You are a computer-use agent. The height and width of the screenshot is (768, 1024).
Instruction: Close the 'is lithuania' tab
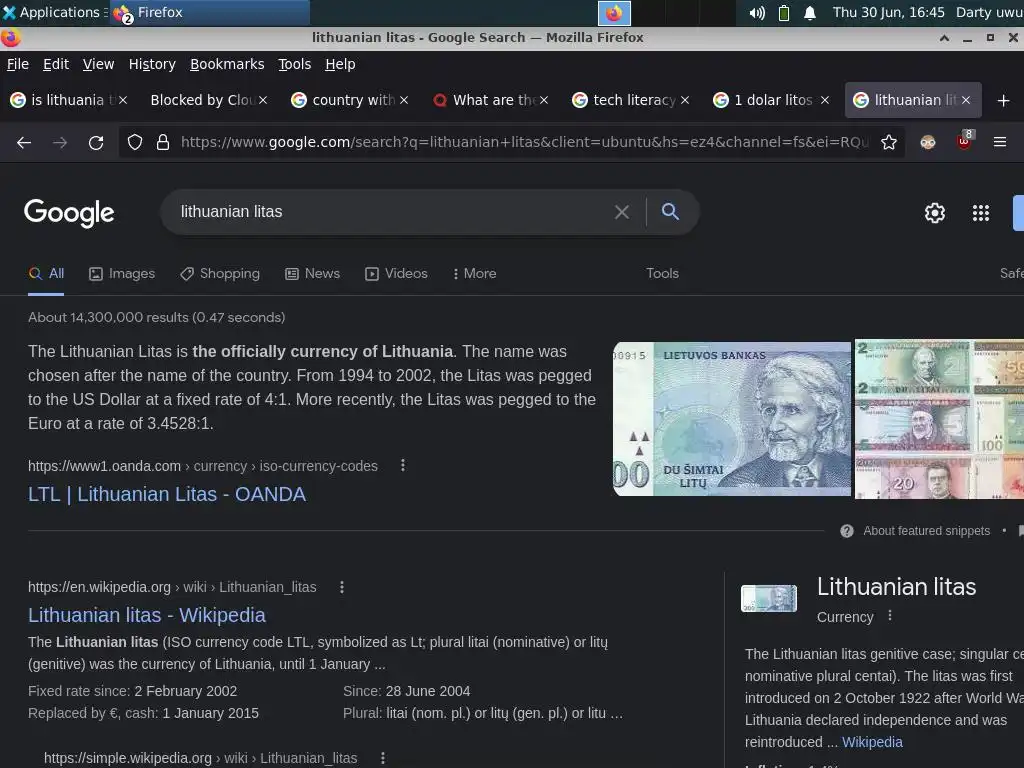pyautogui.click(x=123, y=100)
